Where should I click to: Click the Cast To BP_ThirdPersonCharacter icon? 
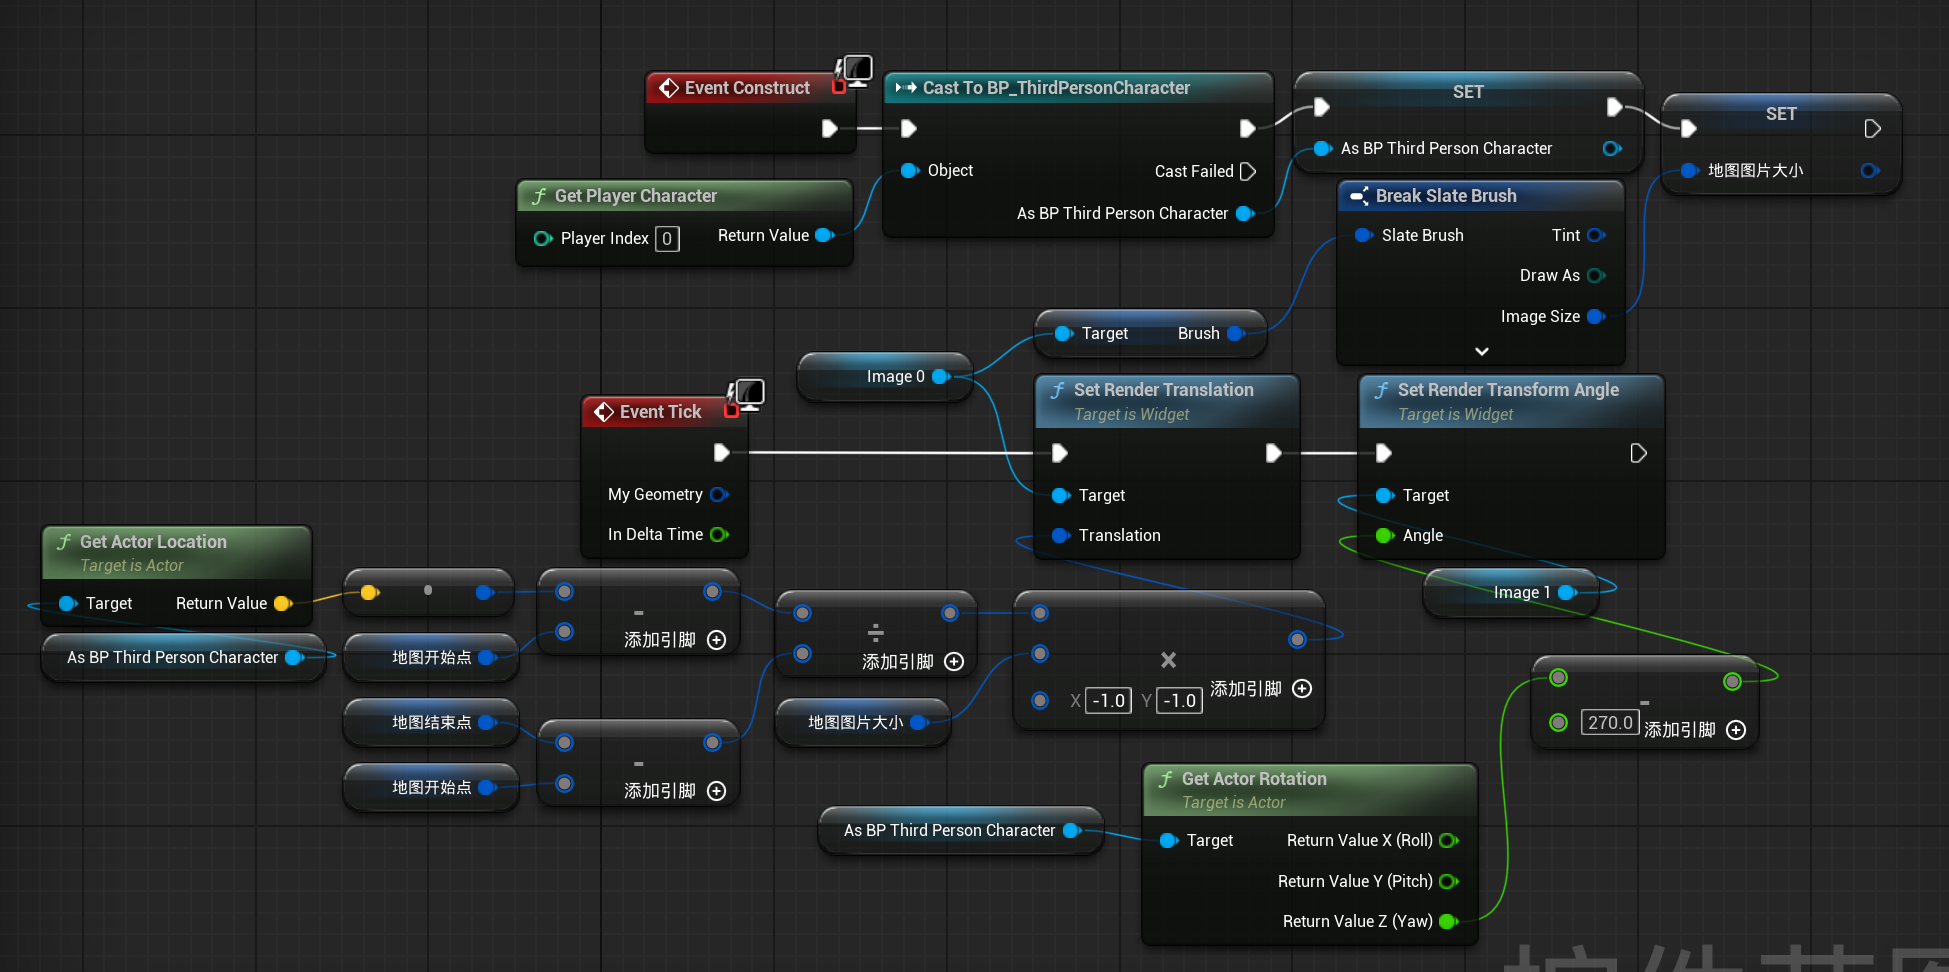906,88
